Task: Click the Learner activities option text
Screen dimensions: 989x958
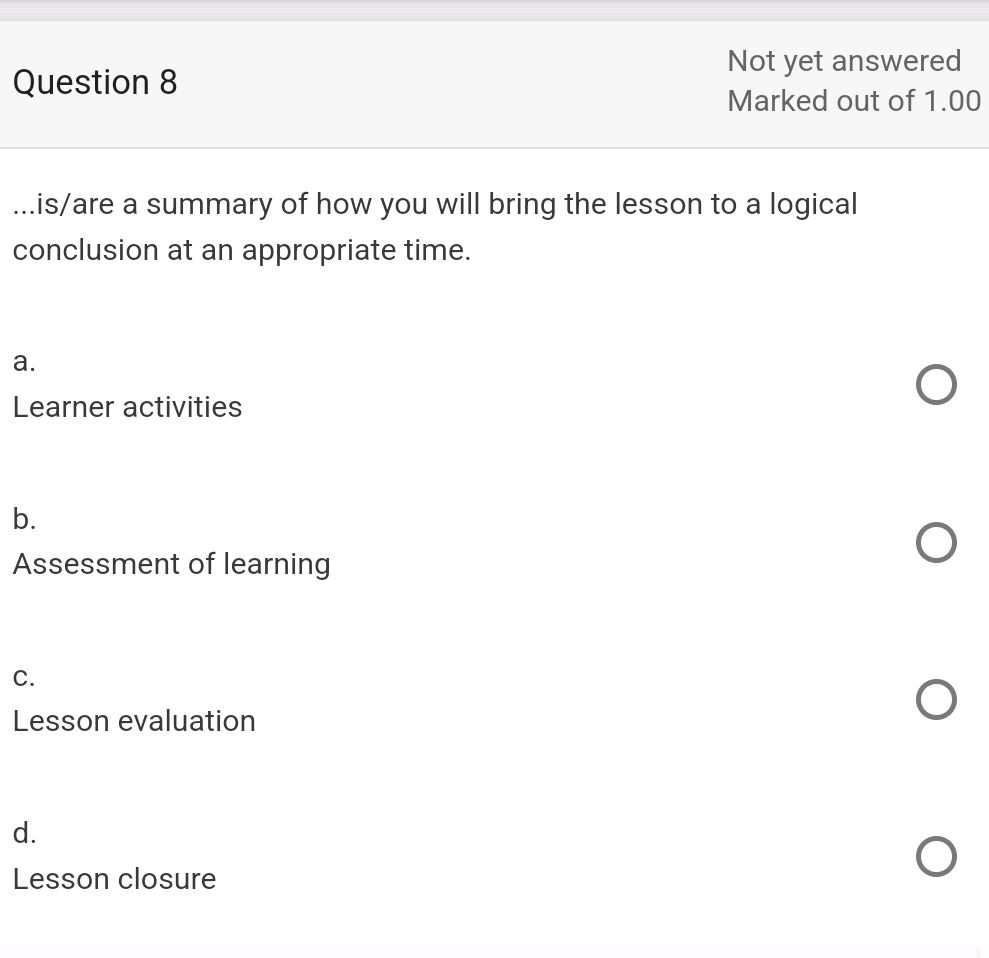Action: point(127,407)
